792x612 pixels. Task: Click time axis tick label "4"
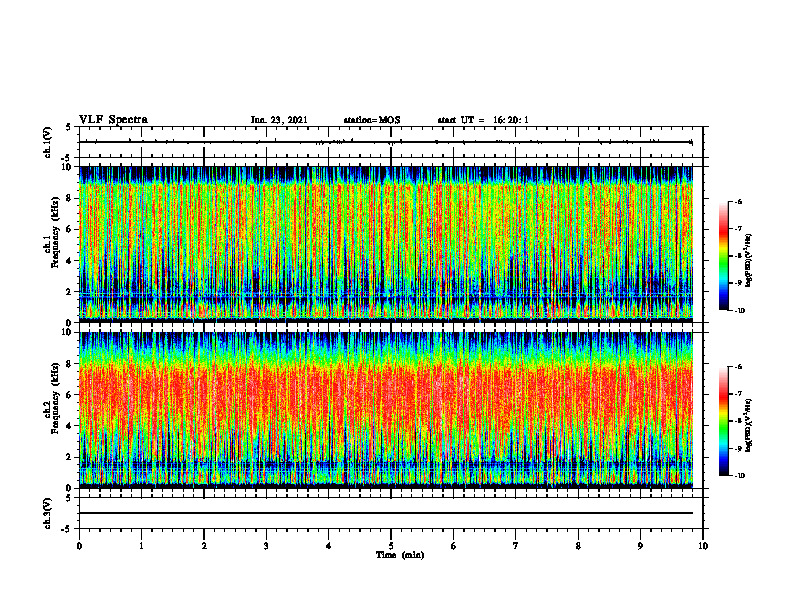point(329,546)
